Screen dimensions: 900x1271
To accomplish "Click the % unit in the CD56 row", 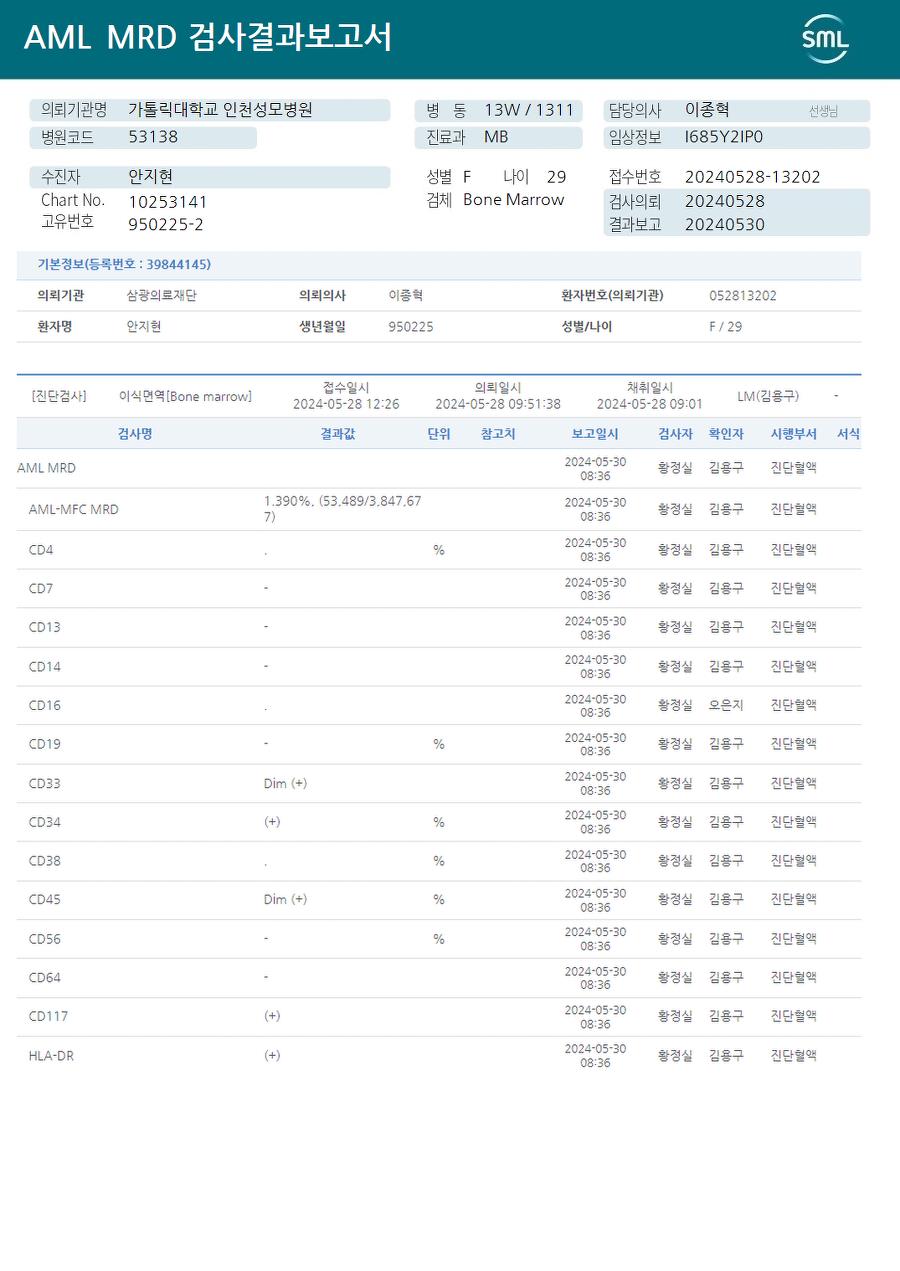I will coord(438,939).
